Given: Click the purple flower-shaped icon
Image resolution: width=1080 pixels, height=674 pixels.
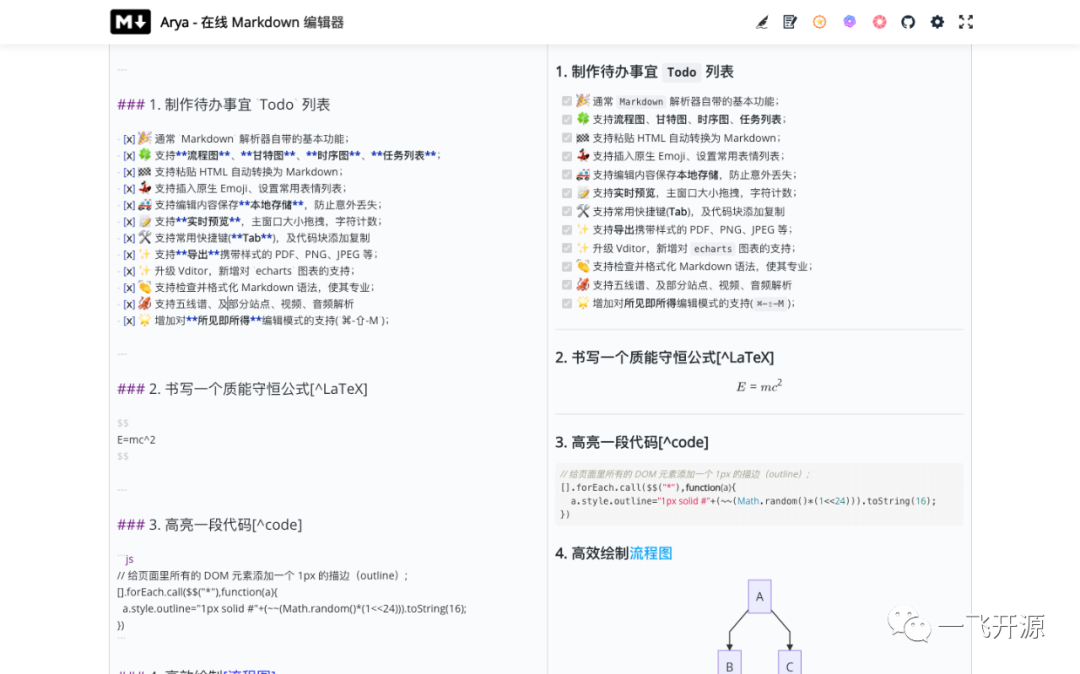Looking at the screenshot, I should [849, 22].
